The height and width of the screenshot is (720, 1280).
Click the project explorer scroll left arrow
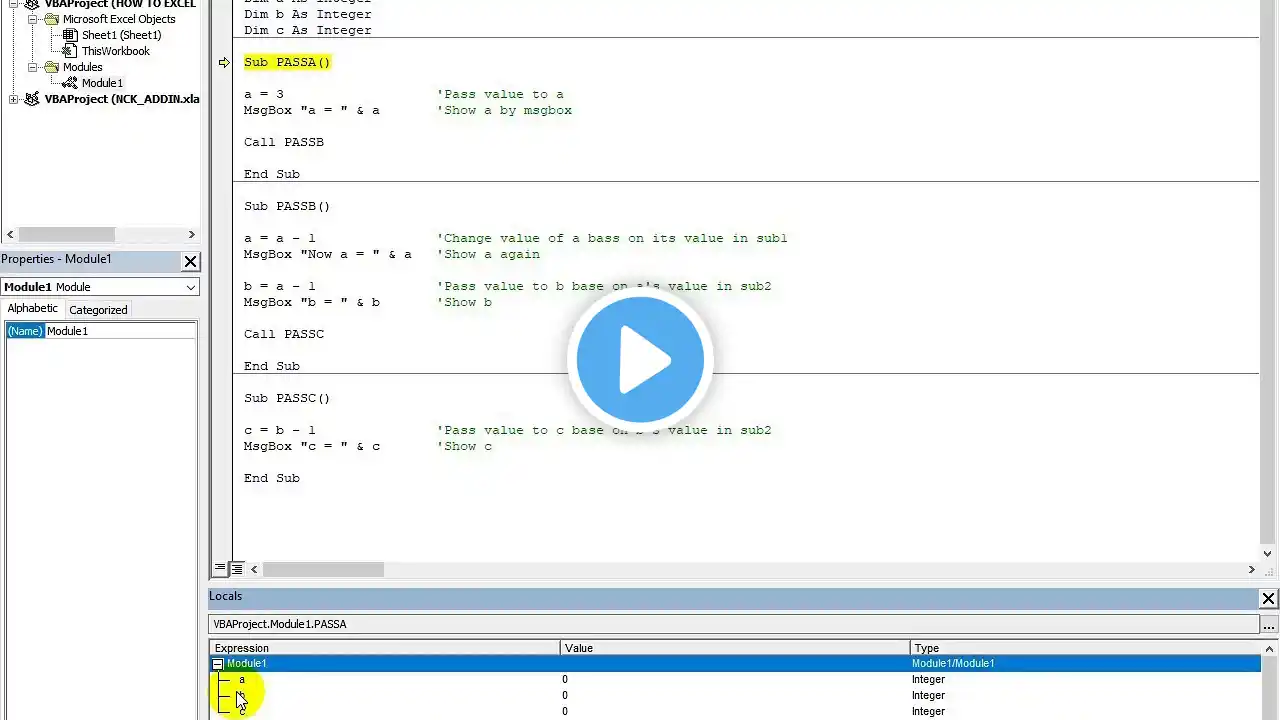point(9,235)
